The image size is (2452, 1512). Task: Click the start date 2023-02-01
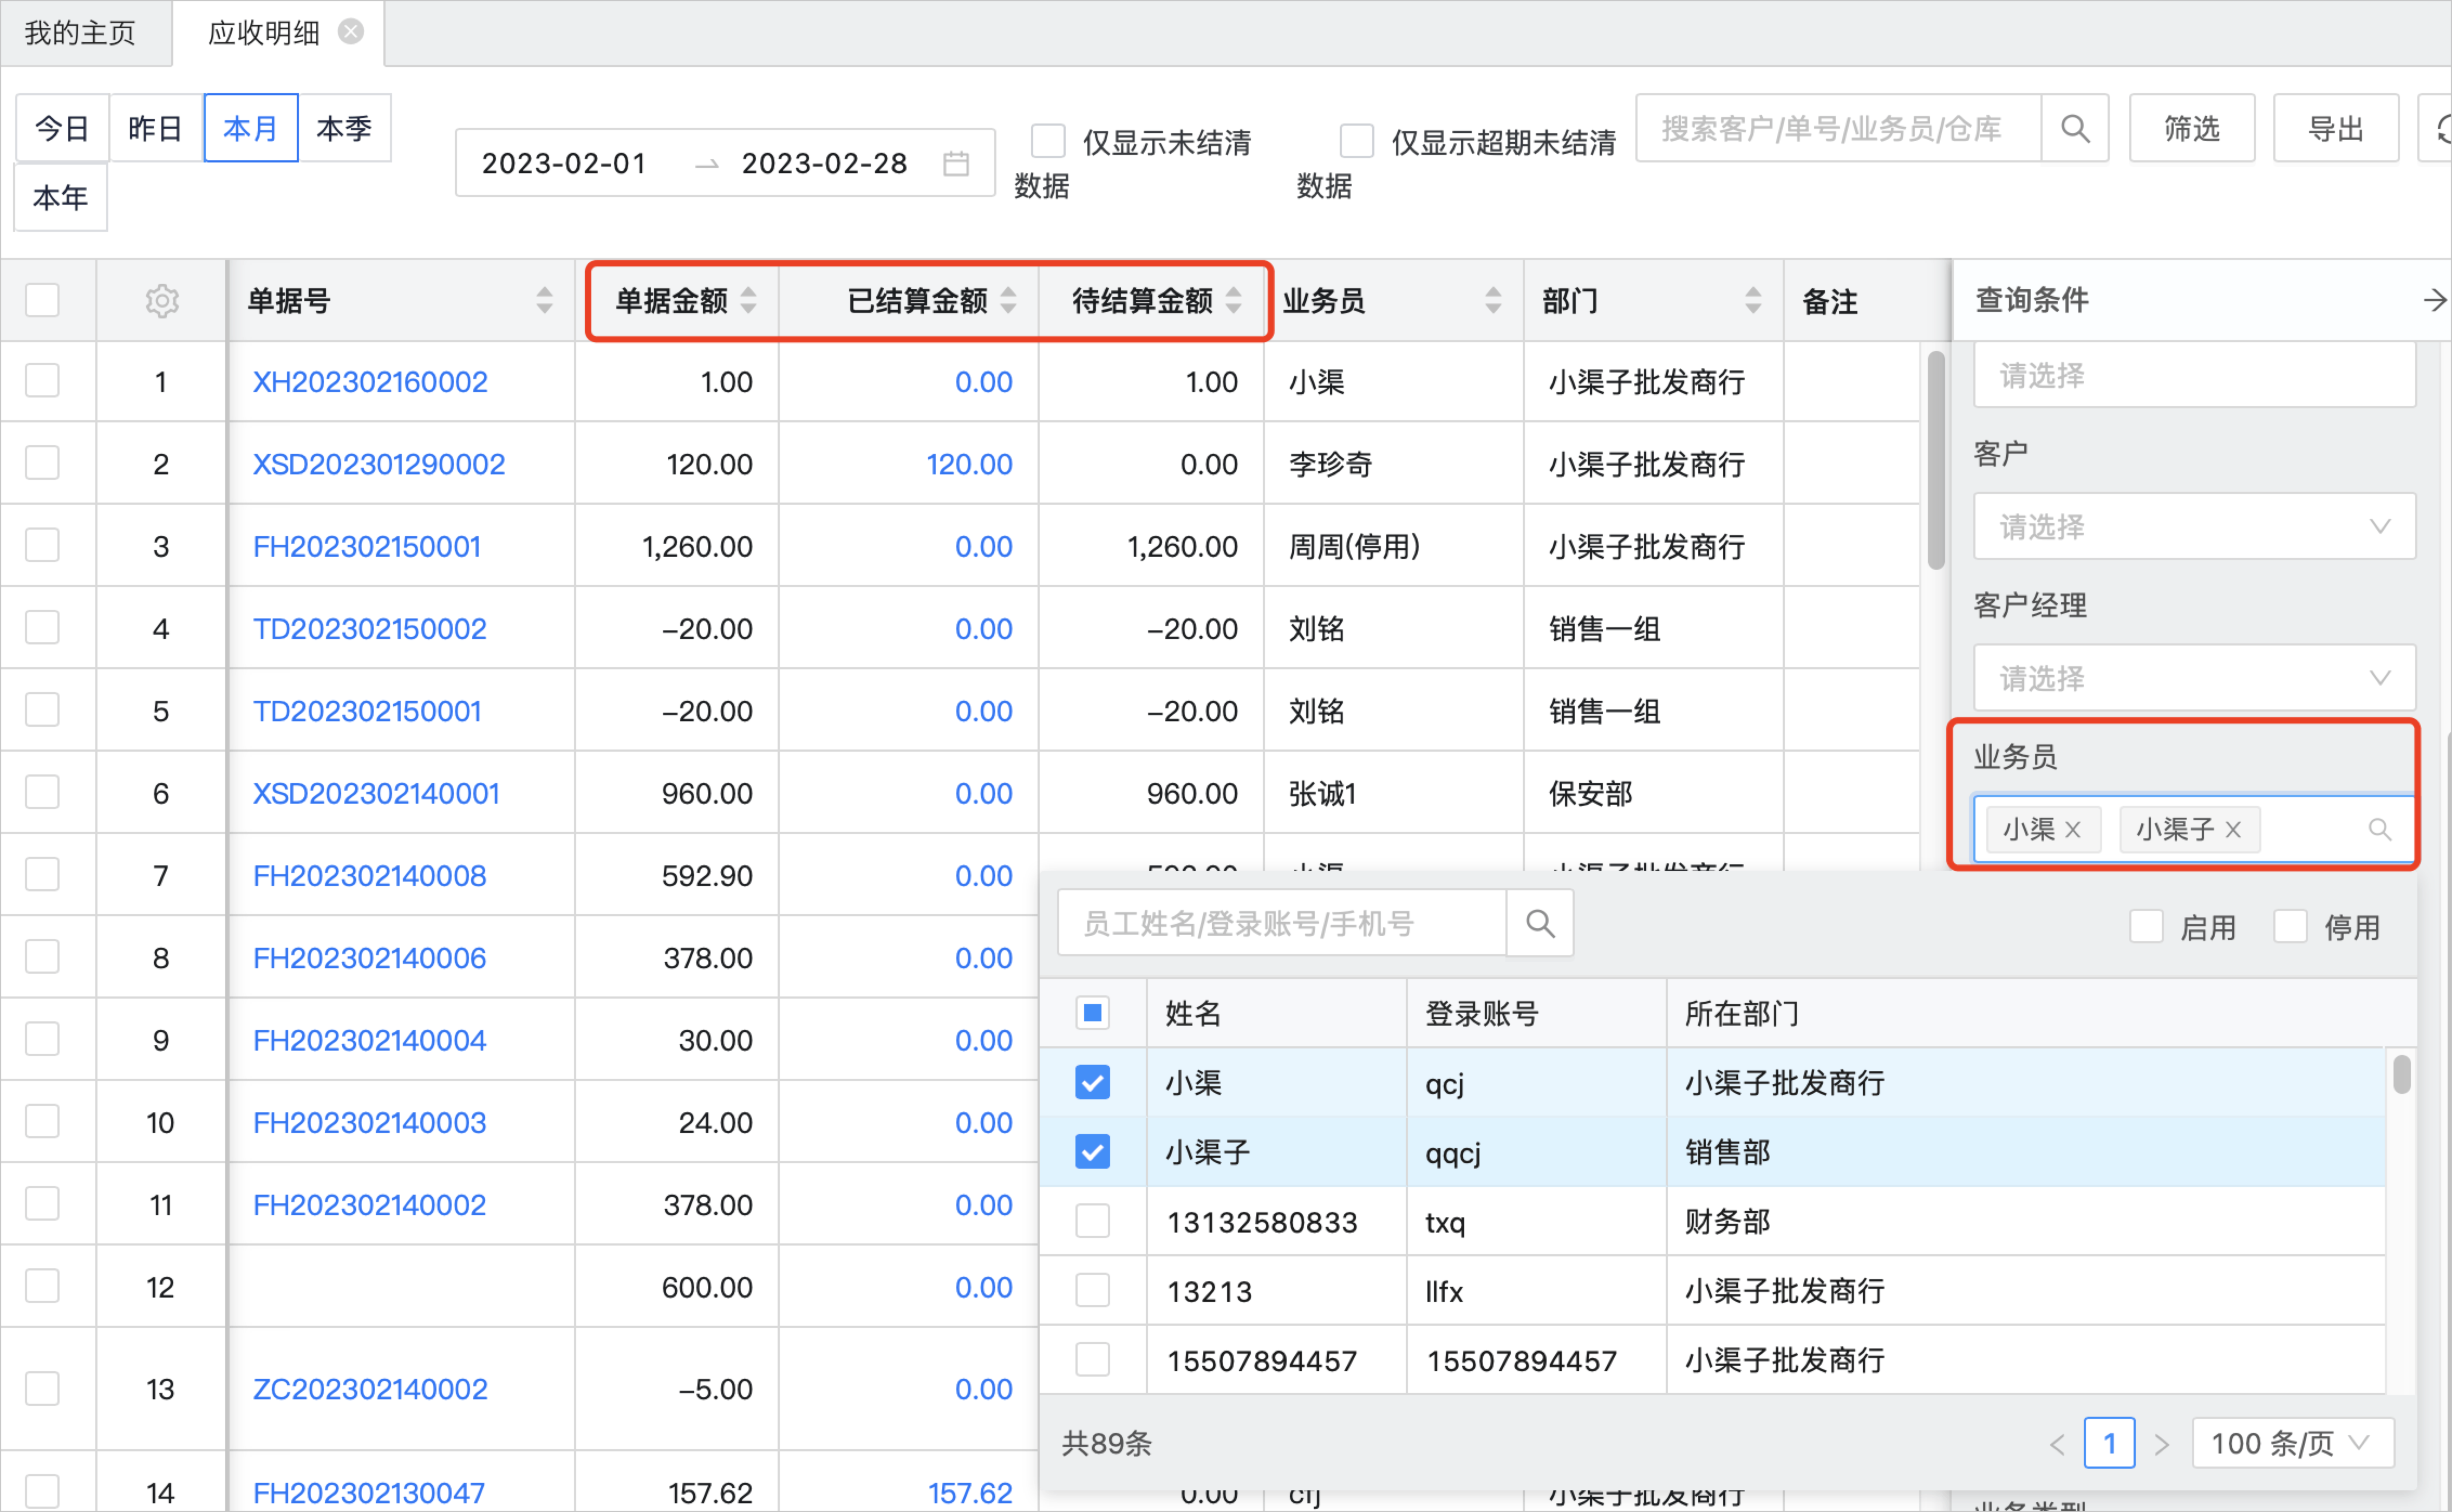(564, 163)
